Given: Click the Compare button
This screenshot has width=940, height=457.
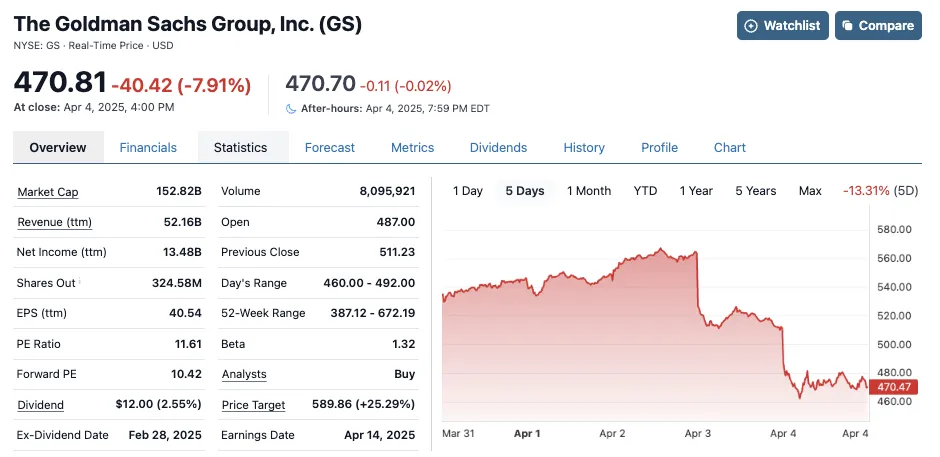Looking at the screenshot, I should click(x=877, y=25).
